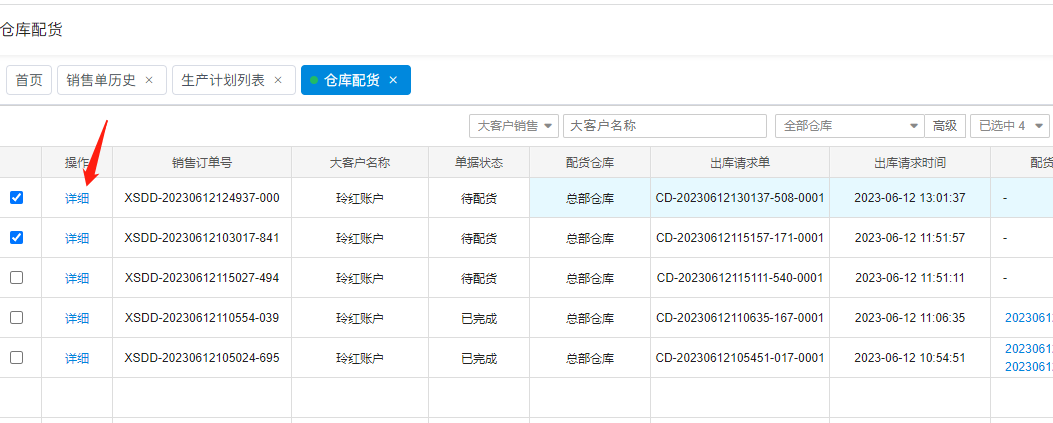Focus the 大客户名称 search field
Image resolution: width=1053 pixels, height=423 pixels.
(x=665, y=126)
